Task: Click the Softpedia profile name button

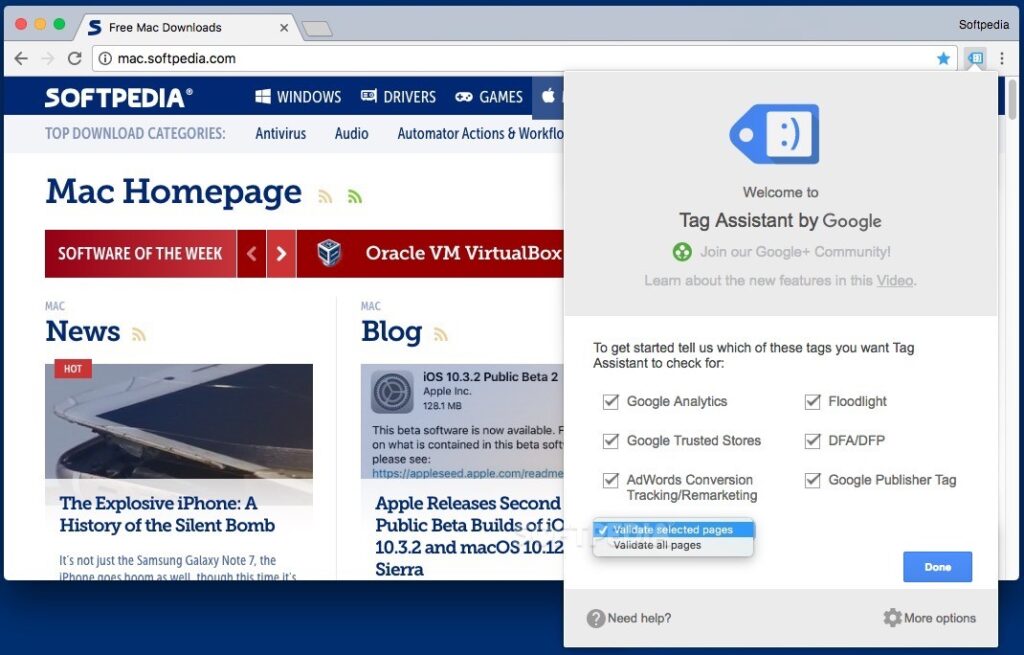Action: (x=984, y=25)
